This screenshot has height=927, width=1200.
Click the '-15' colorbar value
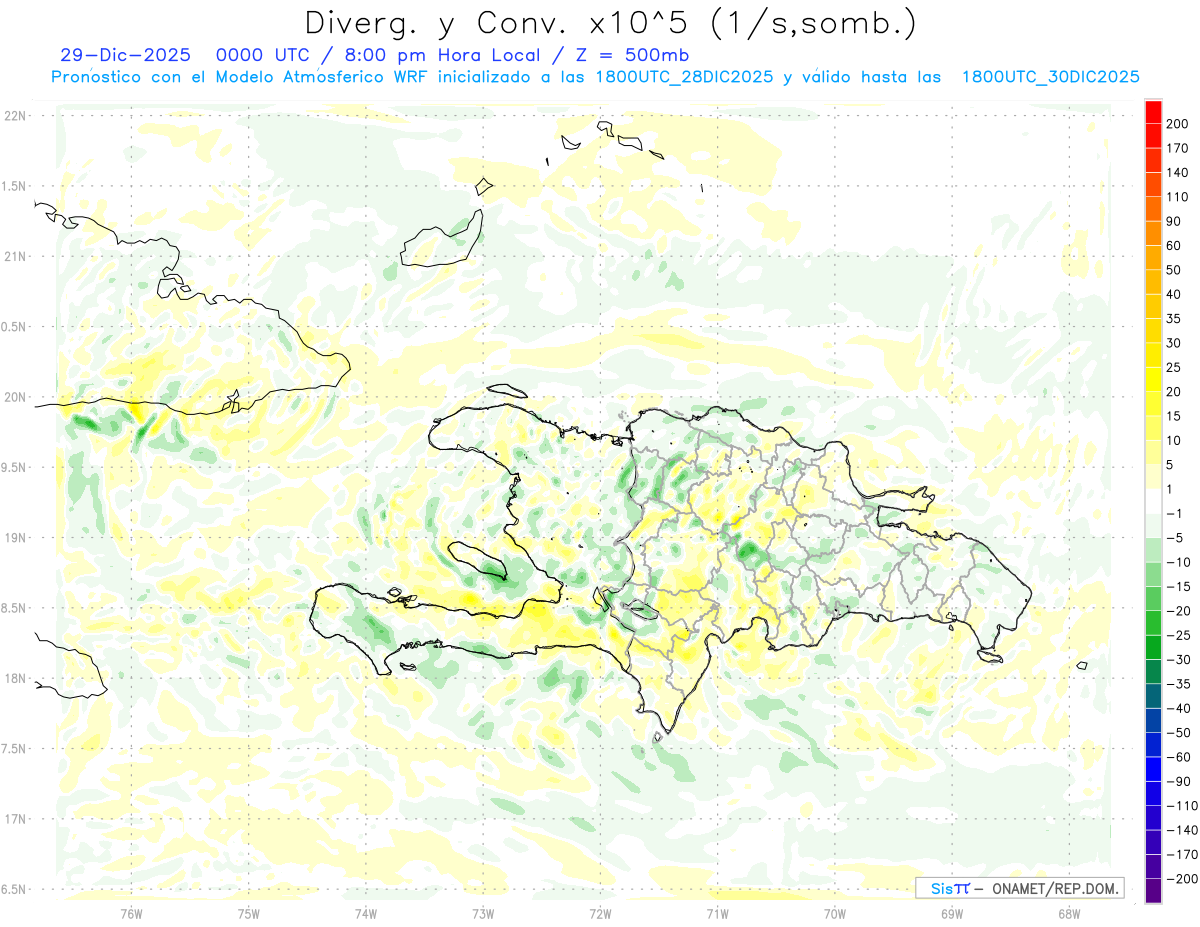[1178, 586]
